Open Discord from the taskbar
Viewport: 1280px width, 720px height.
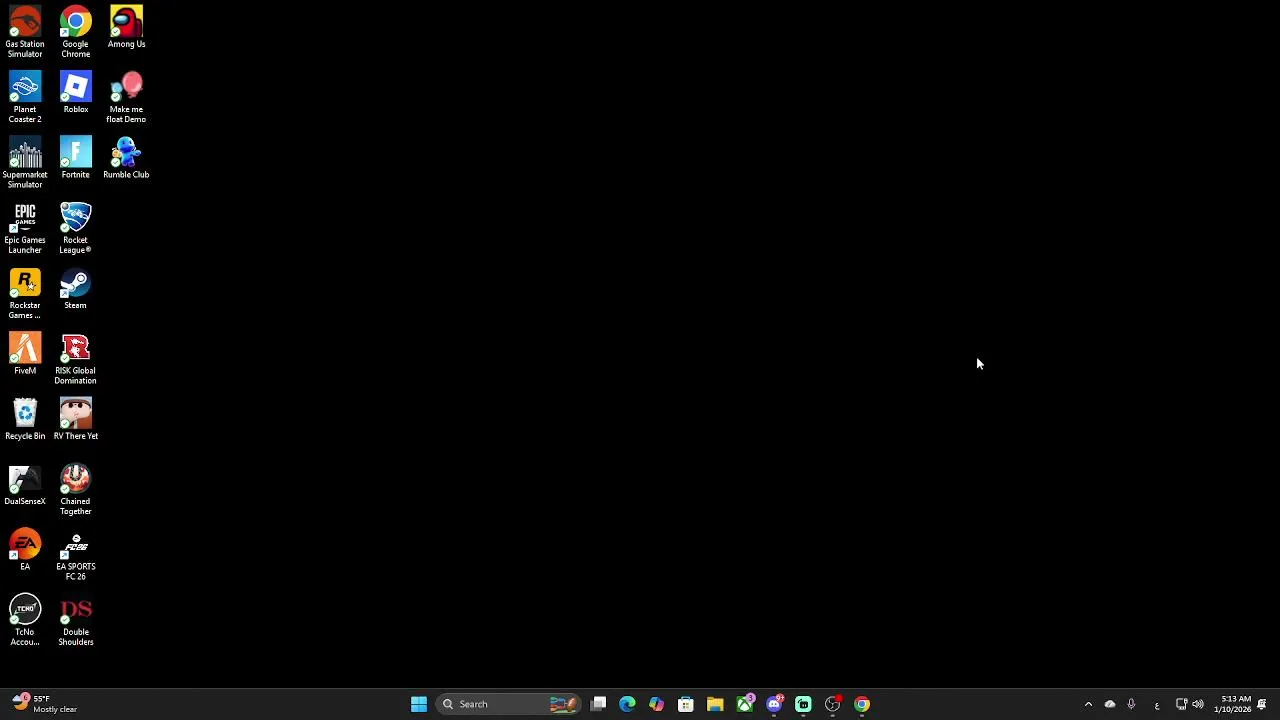point(774,704)
